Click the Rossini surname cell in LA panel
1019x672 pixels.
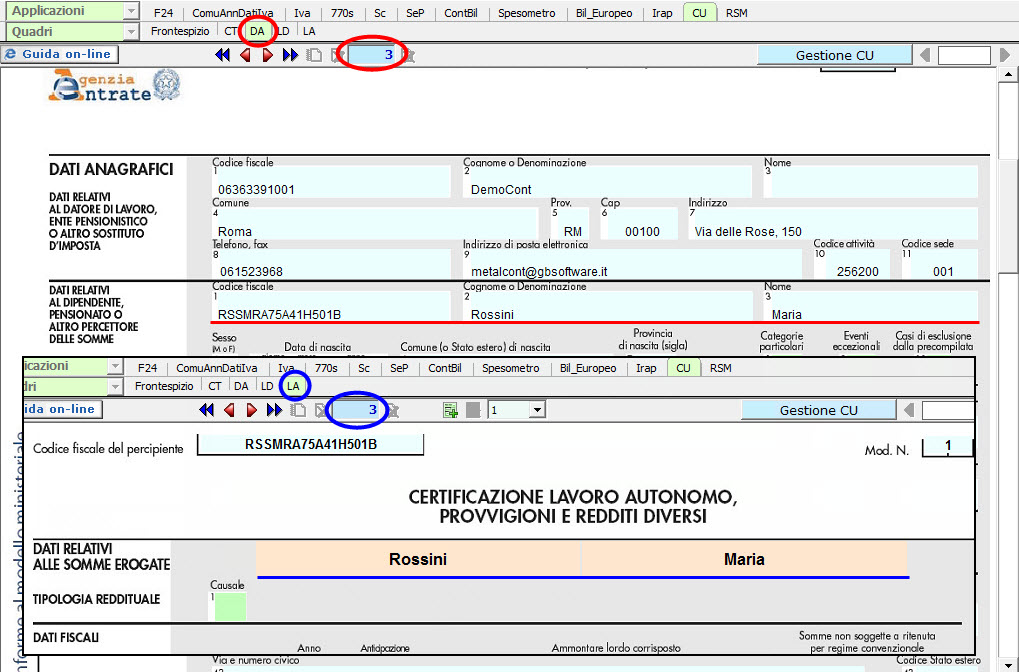click(418, 559)
